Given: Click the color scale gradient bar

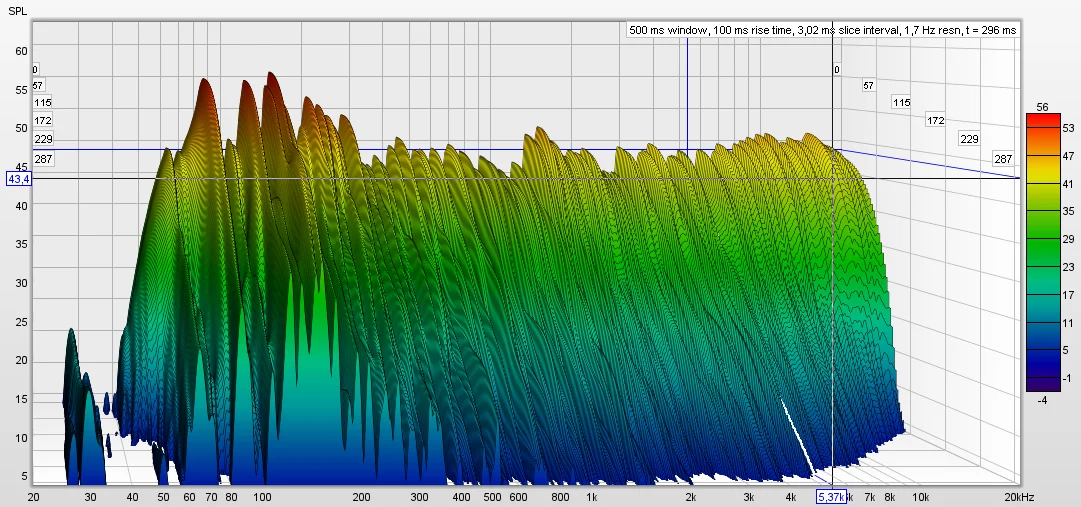Looking at the screenshot, I should pos(1043,253).
